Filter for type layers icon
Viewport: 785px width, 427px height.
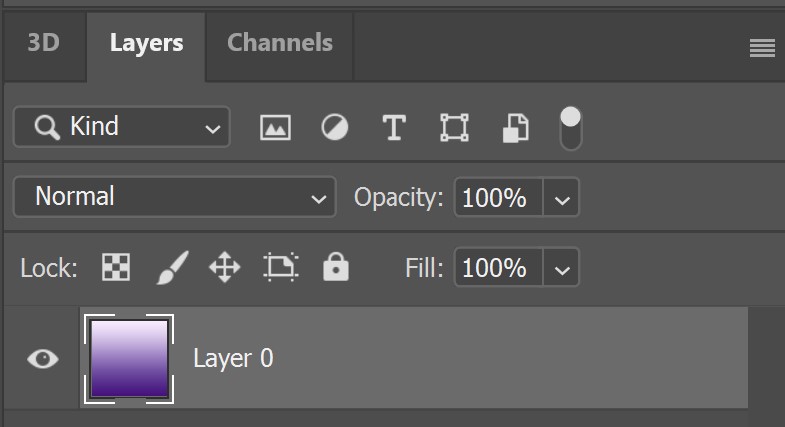394,127
